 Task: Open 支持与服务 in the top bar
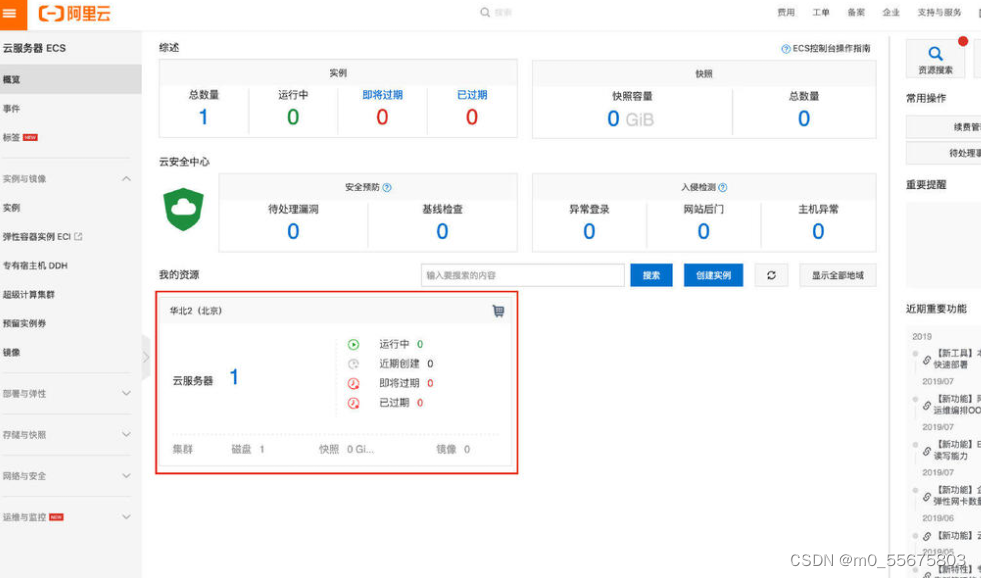(x=940, y=12)
